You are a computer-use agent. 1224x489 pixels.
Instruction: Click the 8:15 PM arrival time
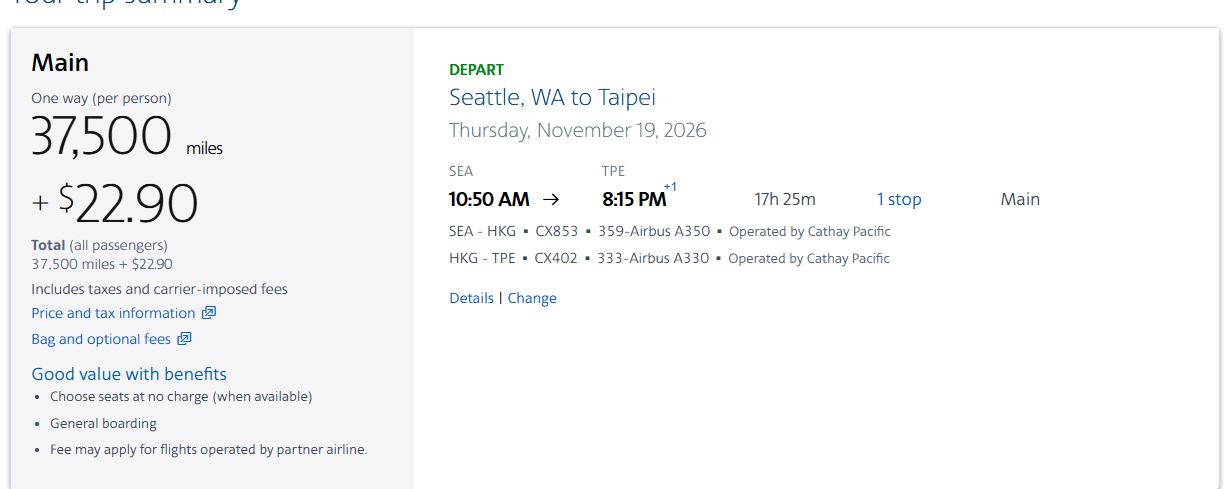(634, 199)
